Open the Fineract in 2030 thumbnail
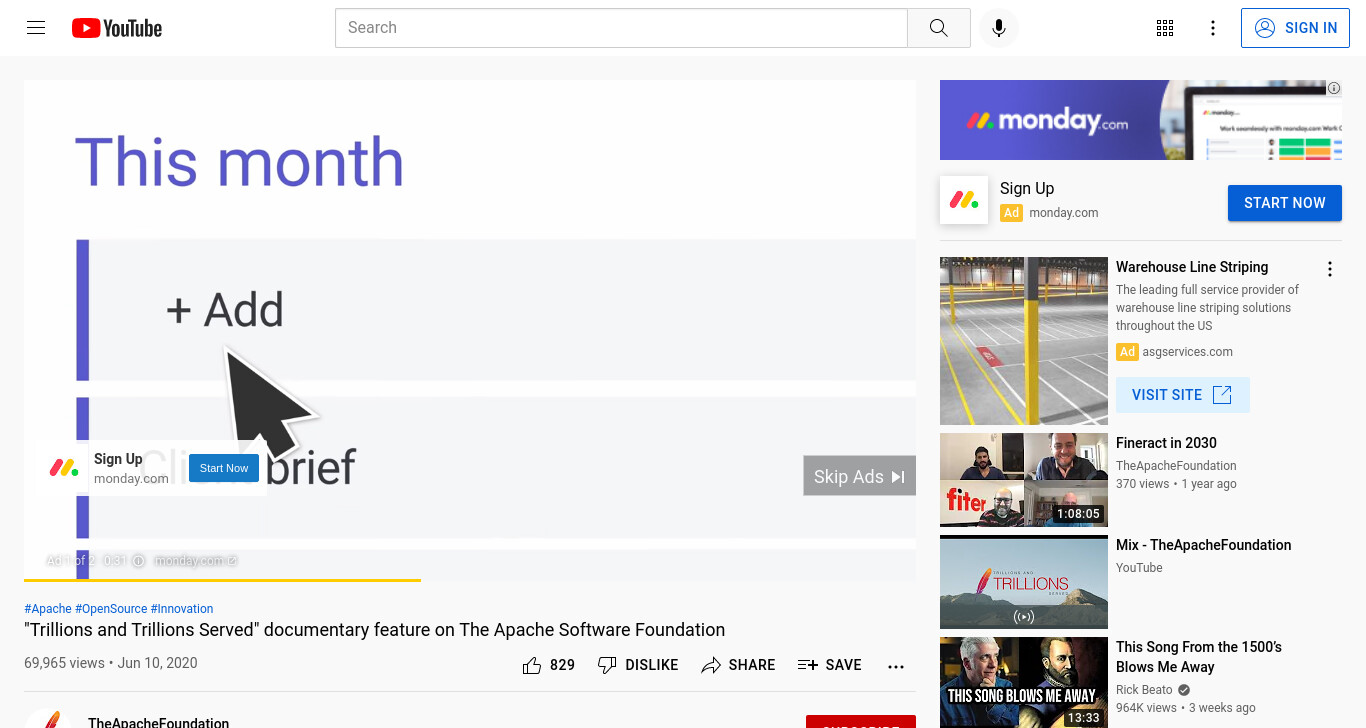The height and width of the screenshot is (728, 1366). [1024, 480]
